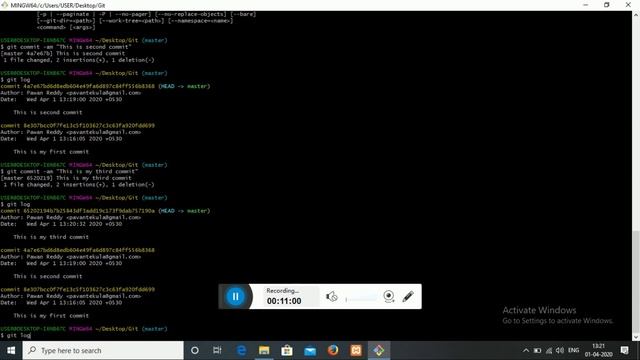Adjust the recorder volume slider
The height and width of the screenshot is (360, 640).
point(361,298)
